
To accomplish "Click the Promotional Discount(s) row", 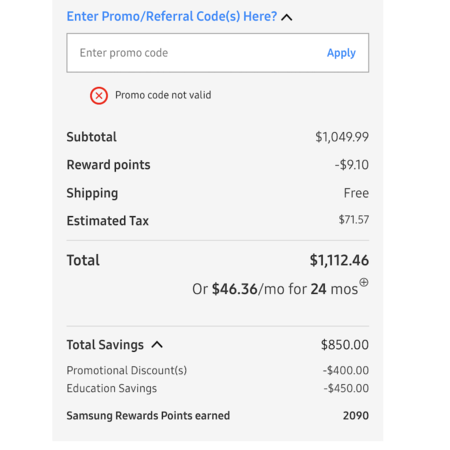I will [218, 370].
